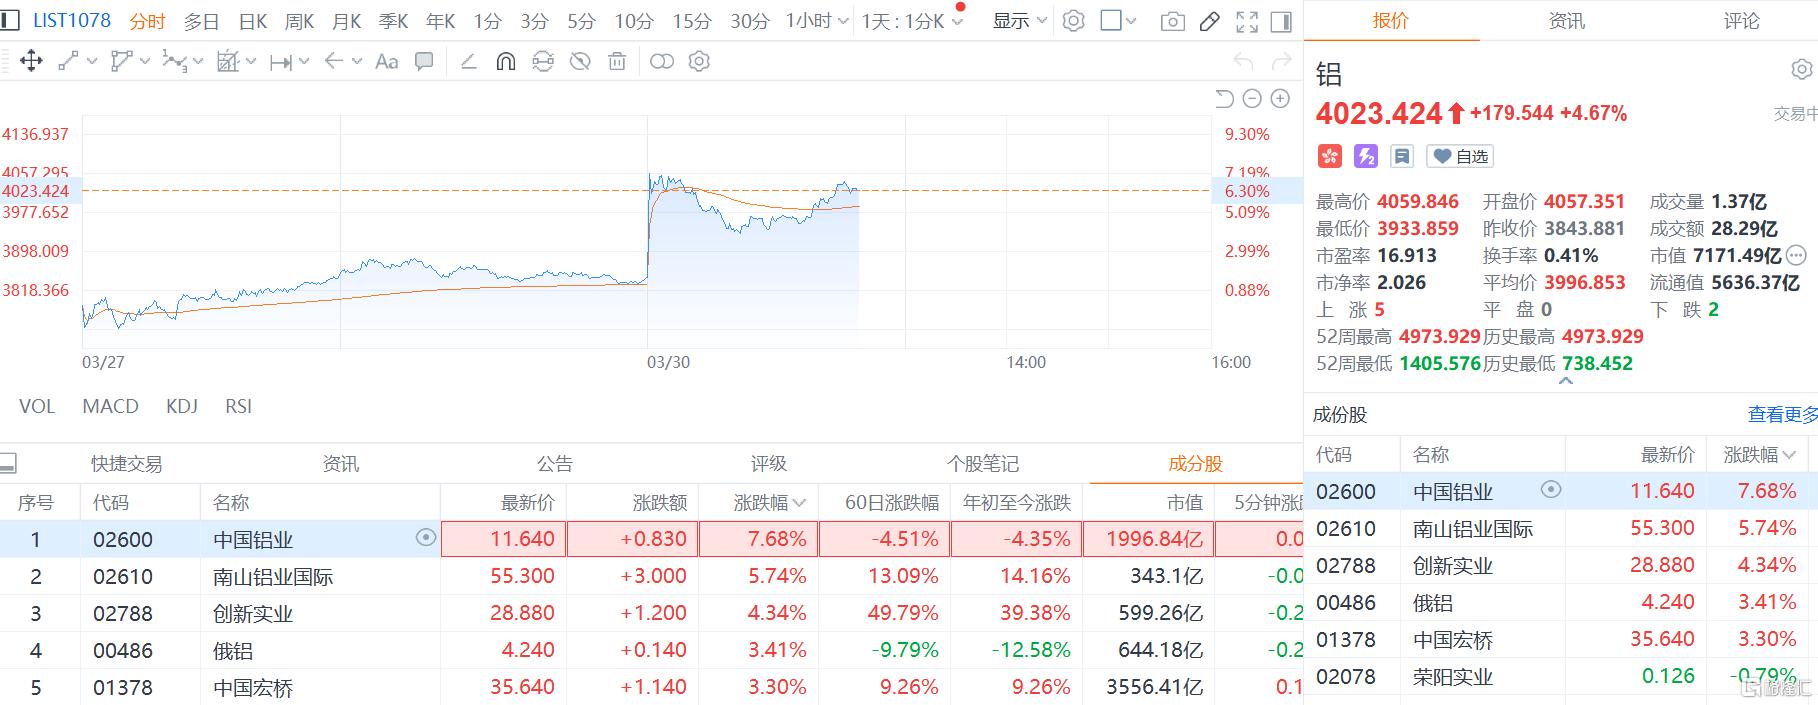1818x705 pixels.
Task: Click the MACD indicator button
Action: point(110,406)
